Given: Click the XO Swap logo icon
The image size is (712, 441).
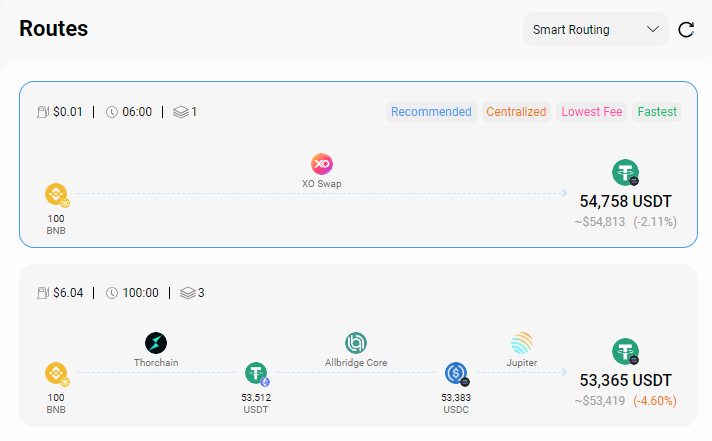Looking at the screenshot, I should click(x=321, y=164).
